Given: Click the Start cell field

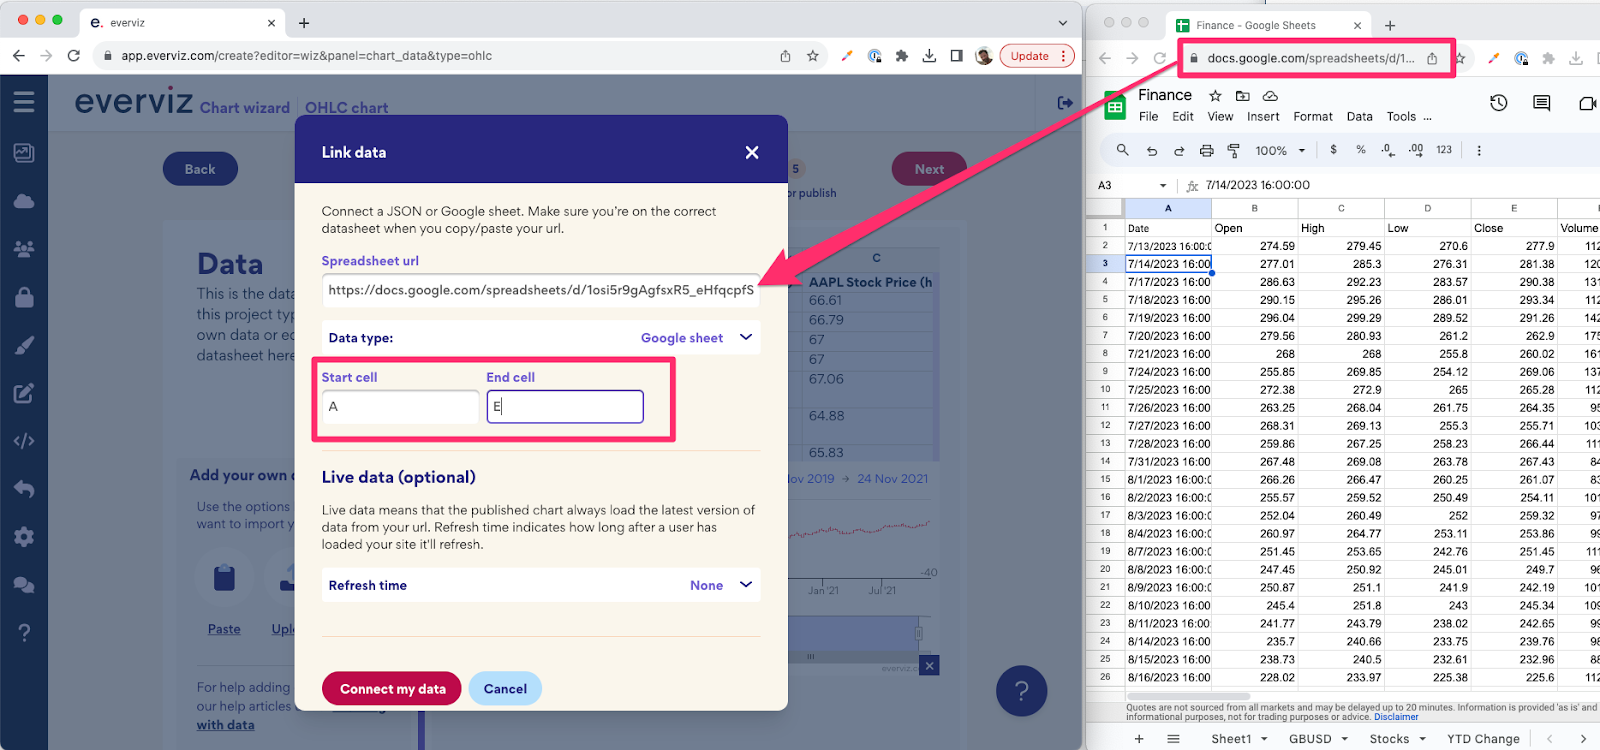Looking at the screenshot, I should [400, 407].
